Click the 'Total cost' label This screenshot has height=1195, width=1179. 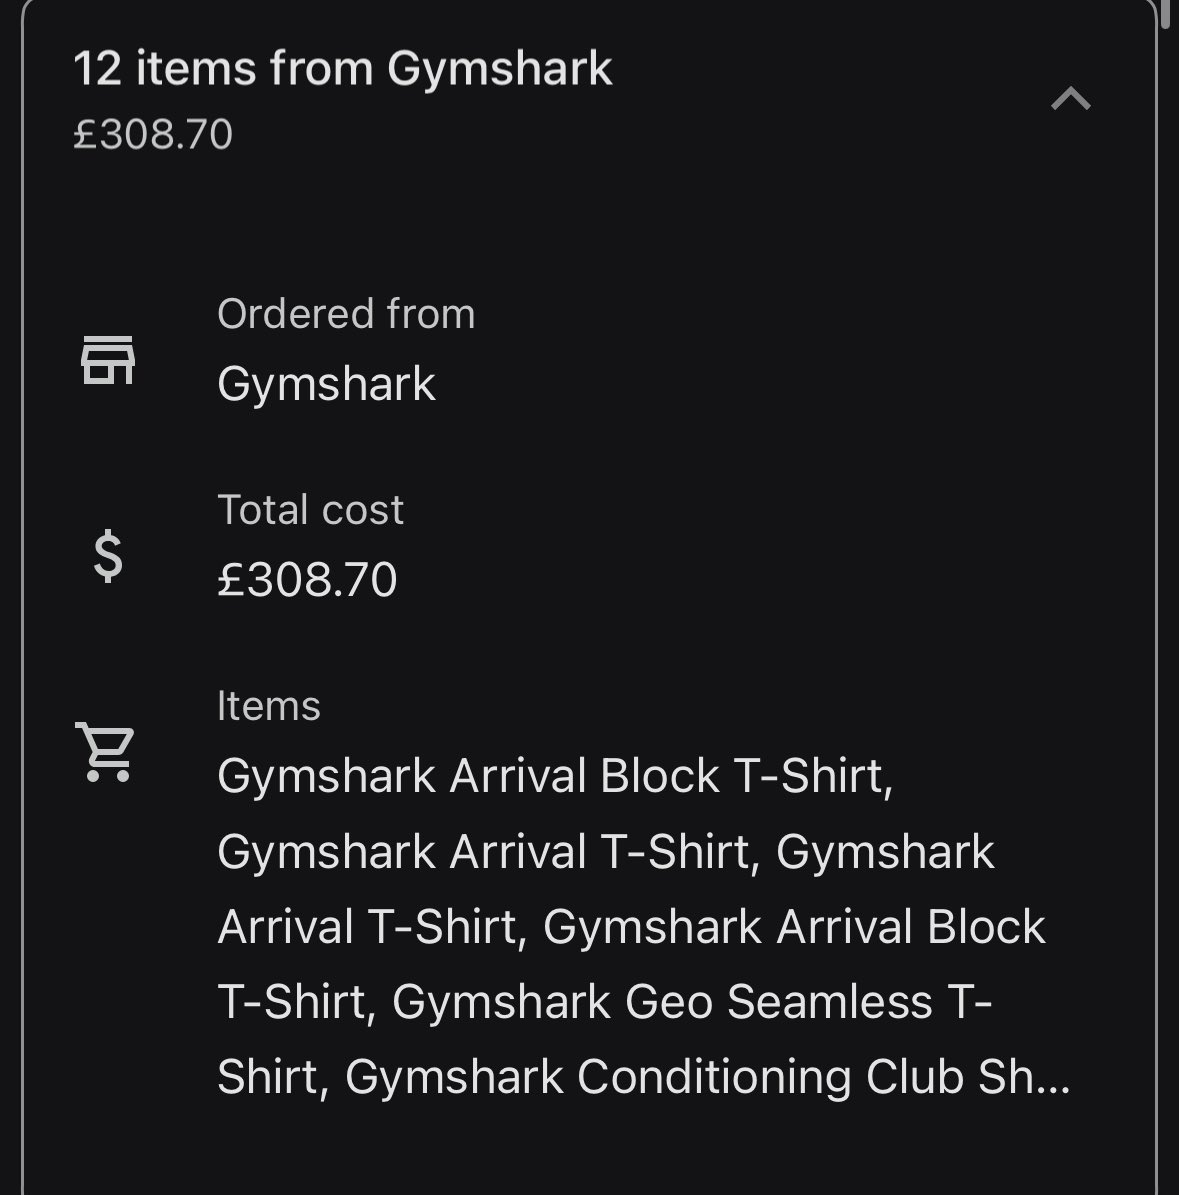(x=310, y=510)
